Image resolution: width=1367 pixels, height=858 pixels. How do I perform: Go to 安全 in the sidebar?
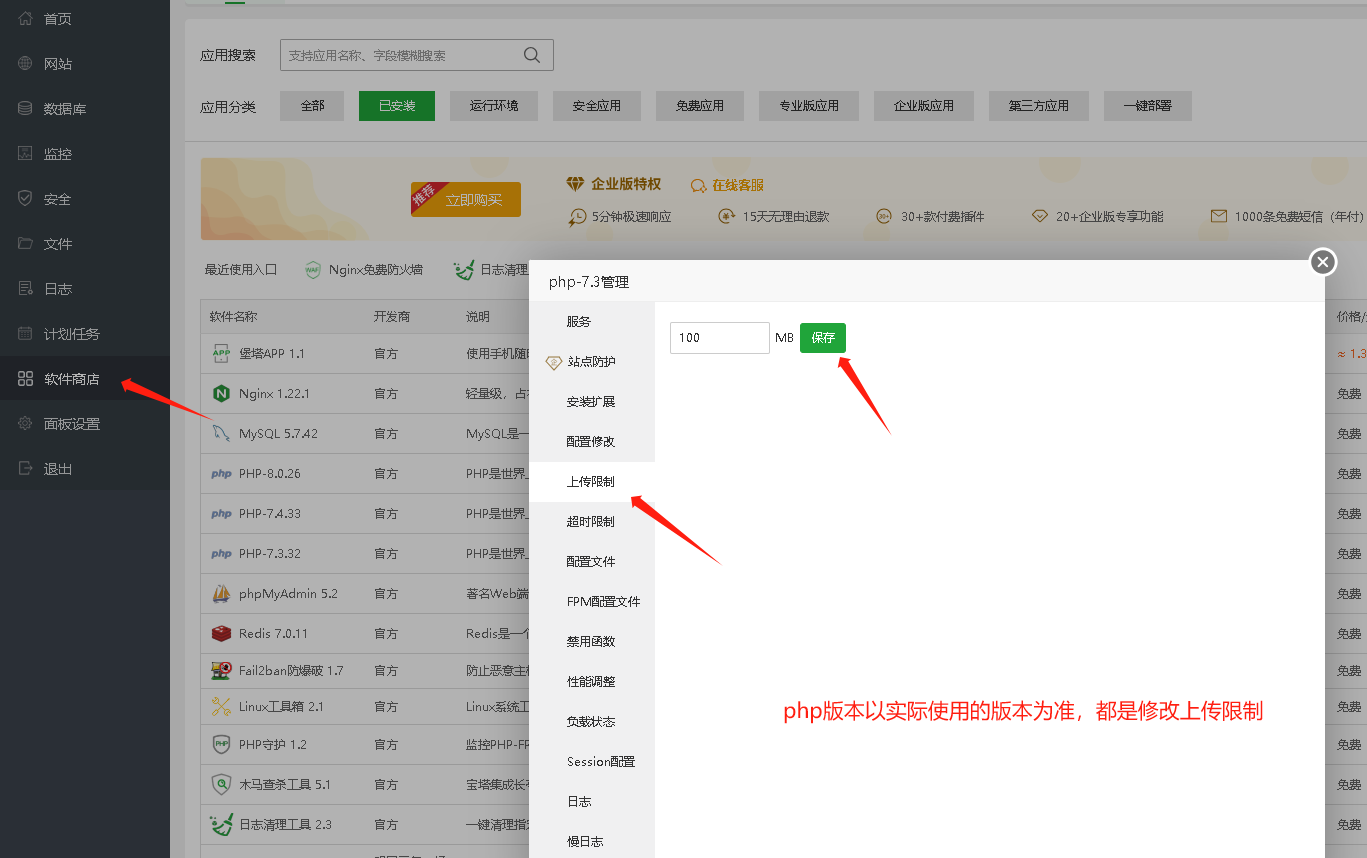(58, 199)
